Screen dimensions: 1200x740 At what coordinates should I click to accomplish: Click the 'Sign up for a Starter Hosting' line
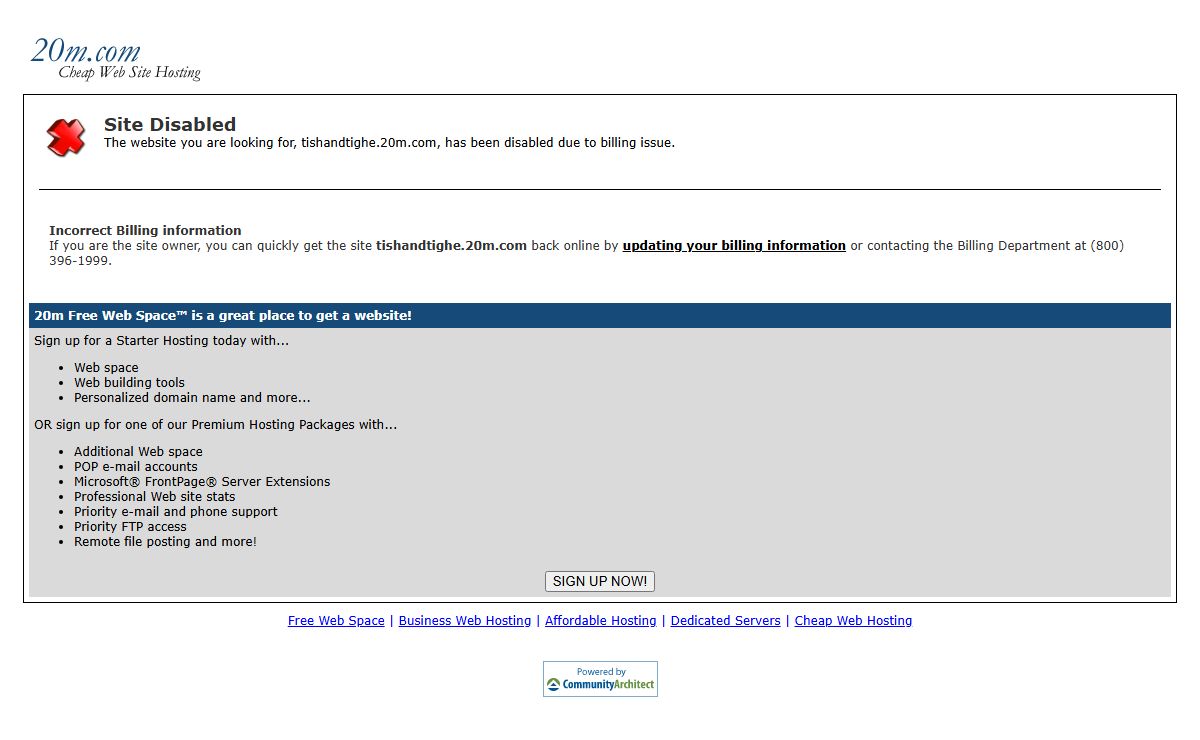pyautogui.click(x=161, y=340)
